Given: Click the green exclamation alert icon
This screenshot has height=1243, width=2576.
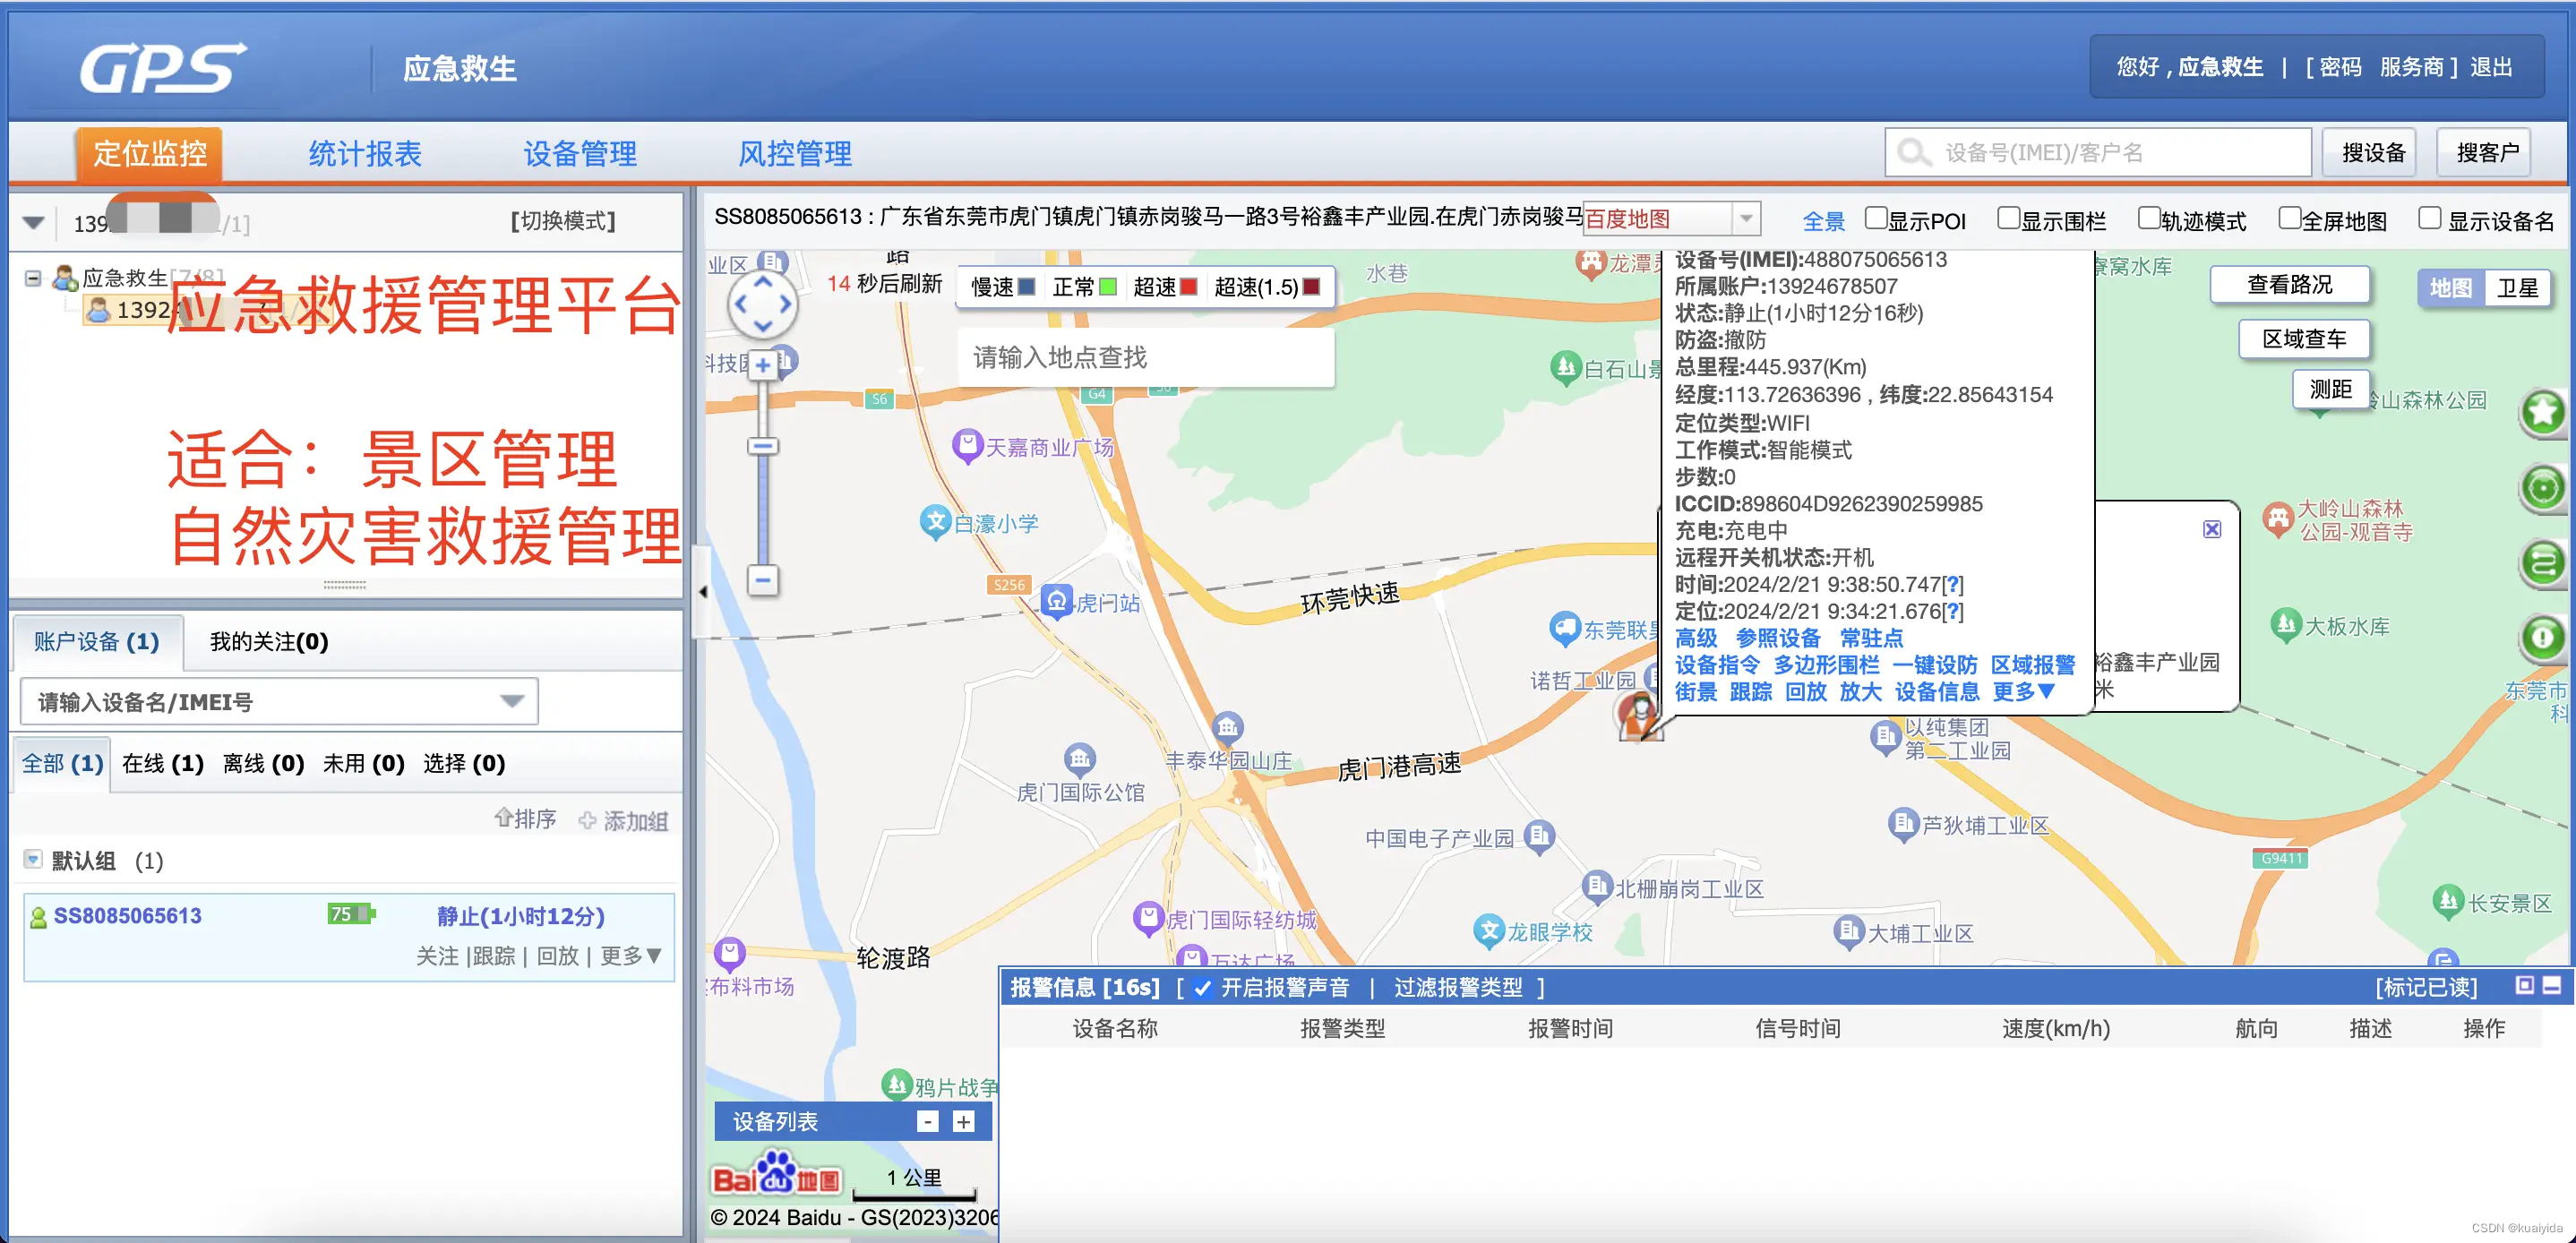Looking at the screenshot, I should (x=2543, y=638).
